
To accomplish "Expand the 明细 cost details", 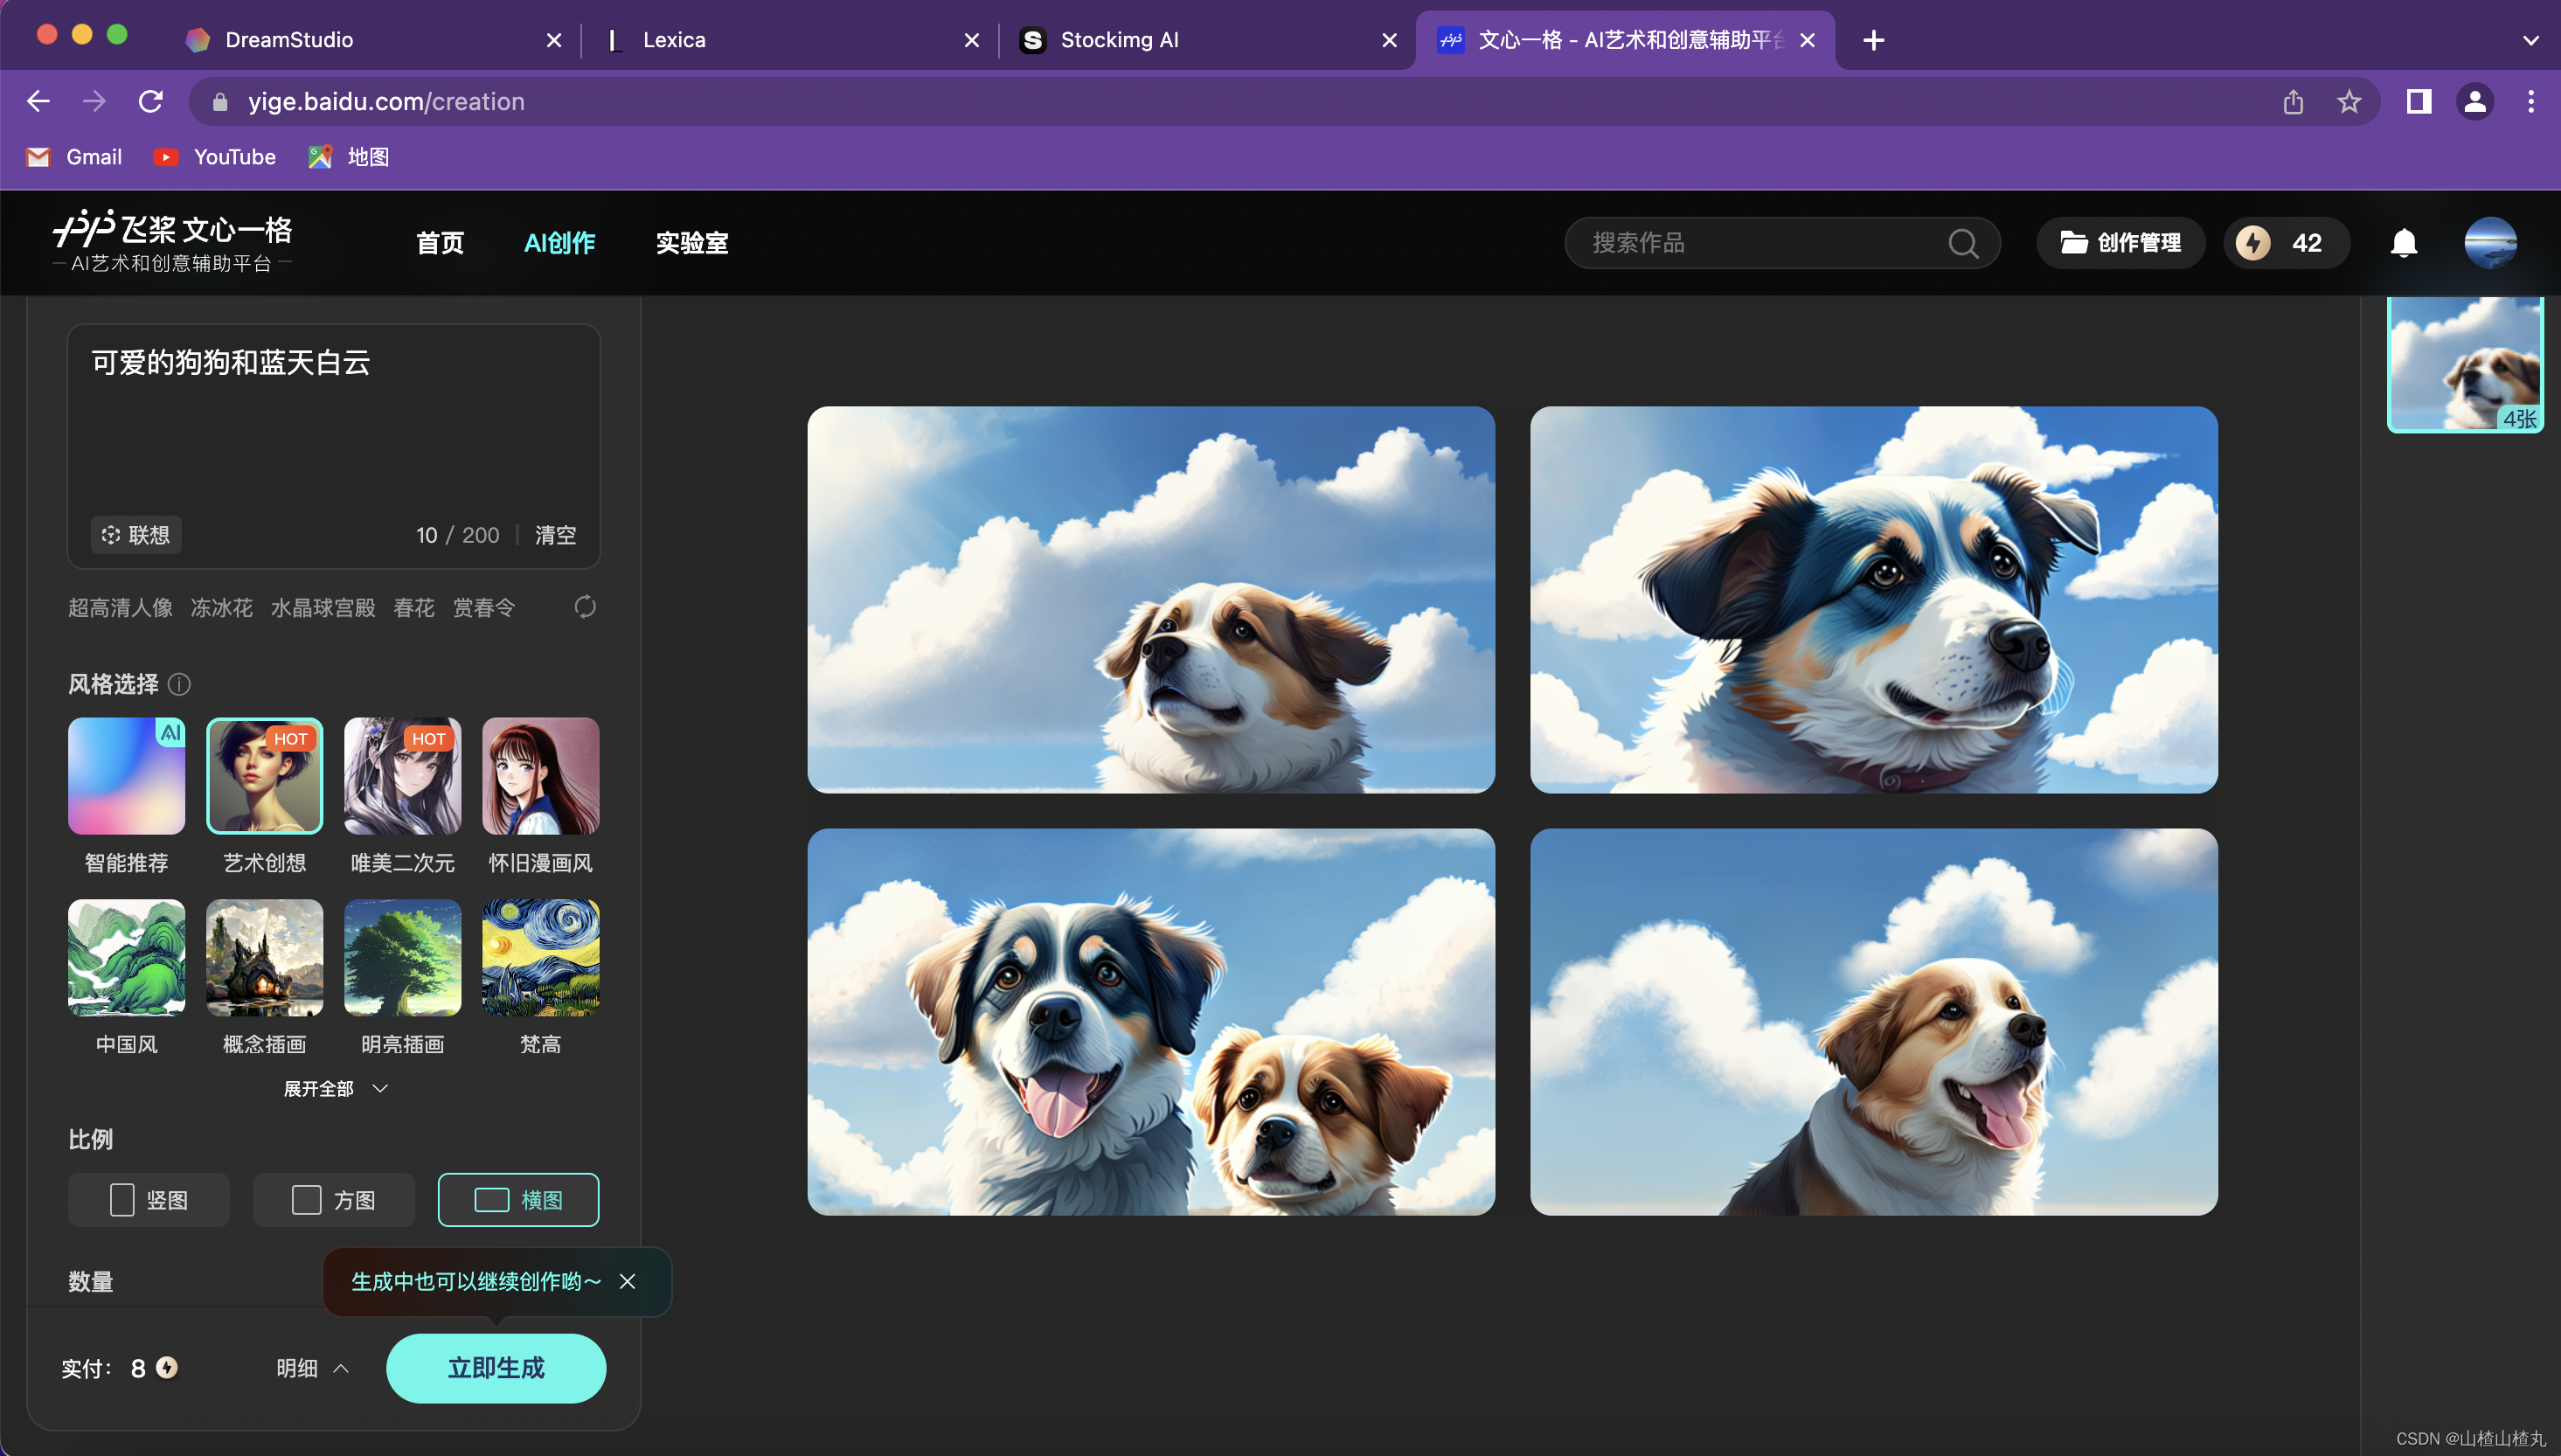I will (312, 1367).
